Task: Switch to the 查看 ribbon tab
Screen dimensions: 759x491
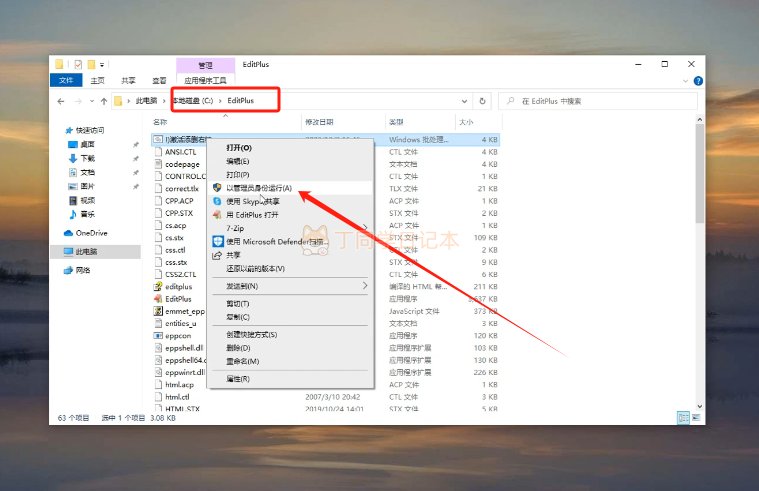Action: 159,80
